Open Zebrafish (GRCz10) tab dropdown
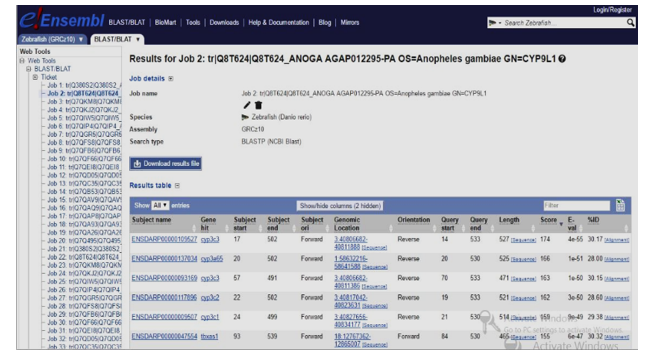The image size is (650, 360). point(81,39)
